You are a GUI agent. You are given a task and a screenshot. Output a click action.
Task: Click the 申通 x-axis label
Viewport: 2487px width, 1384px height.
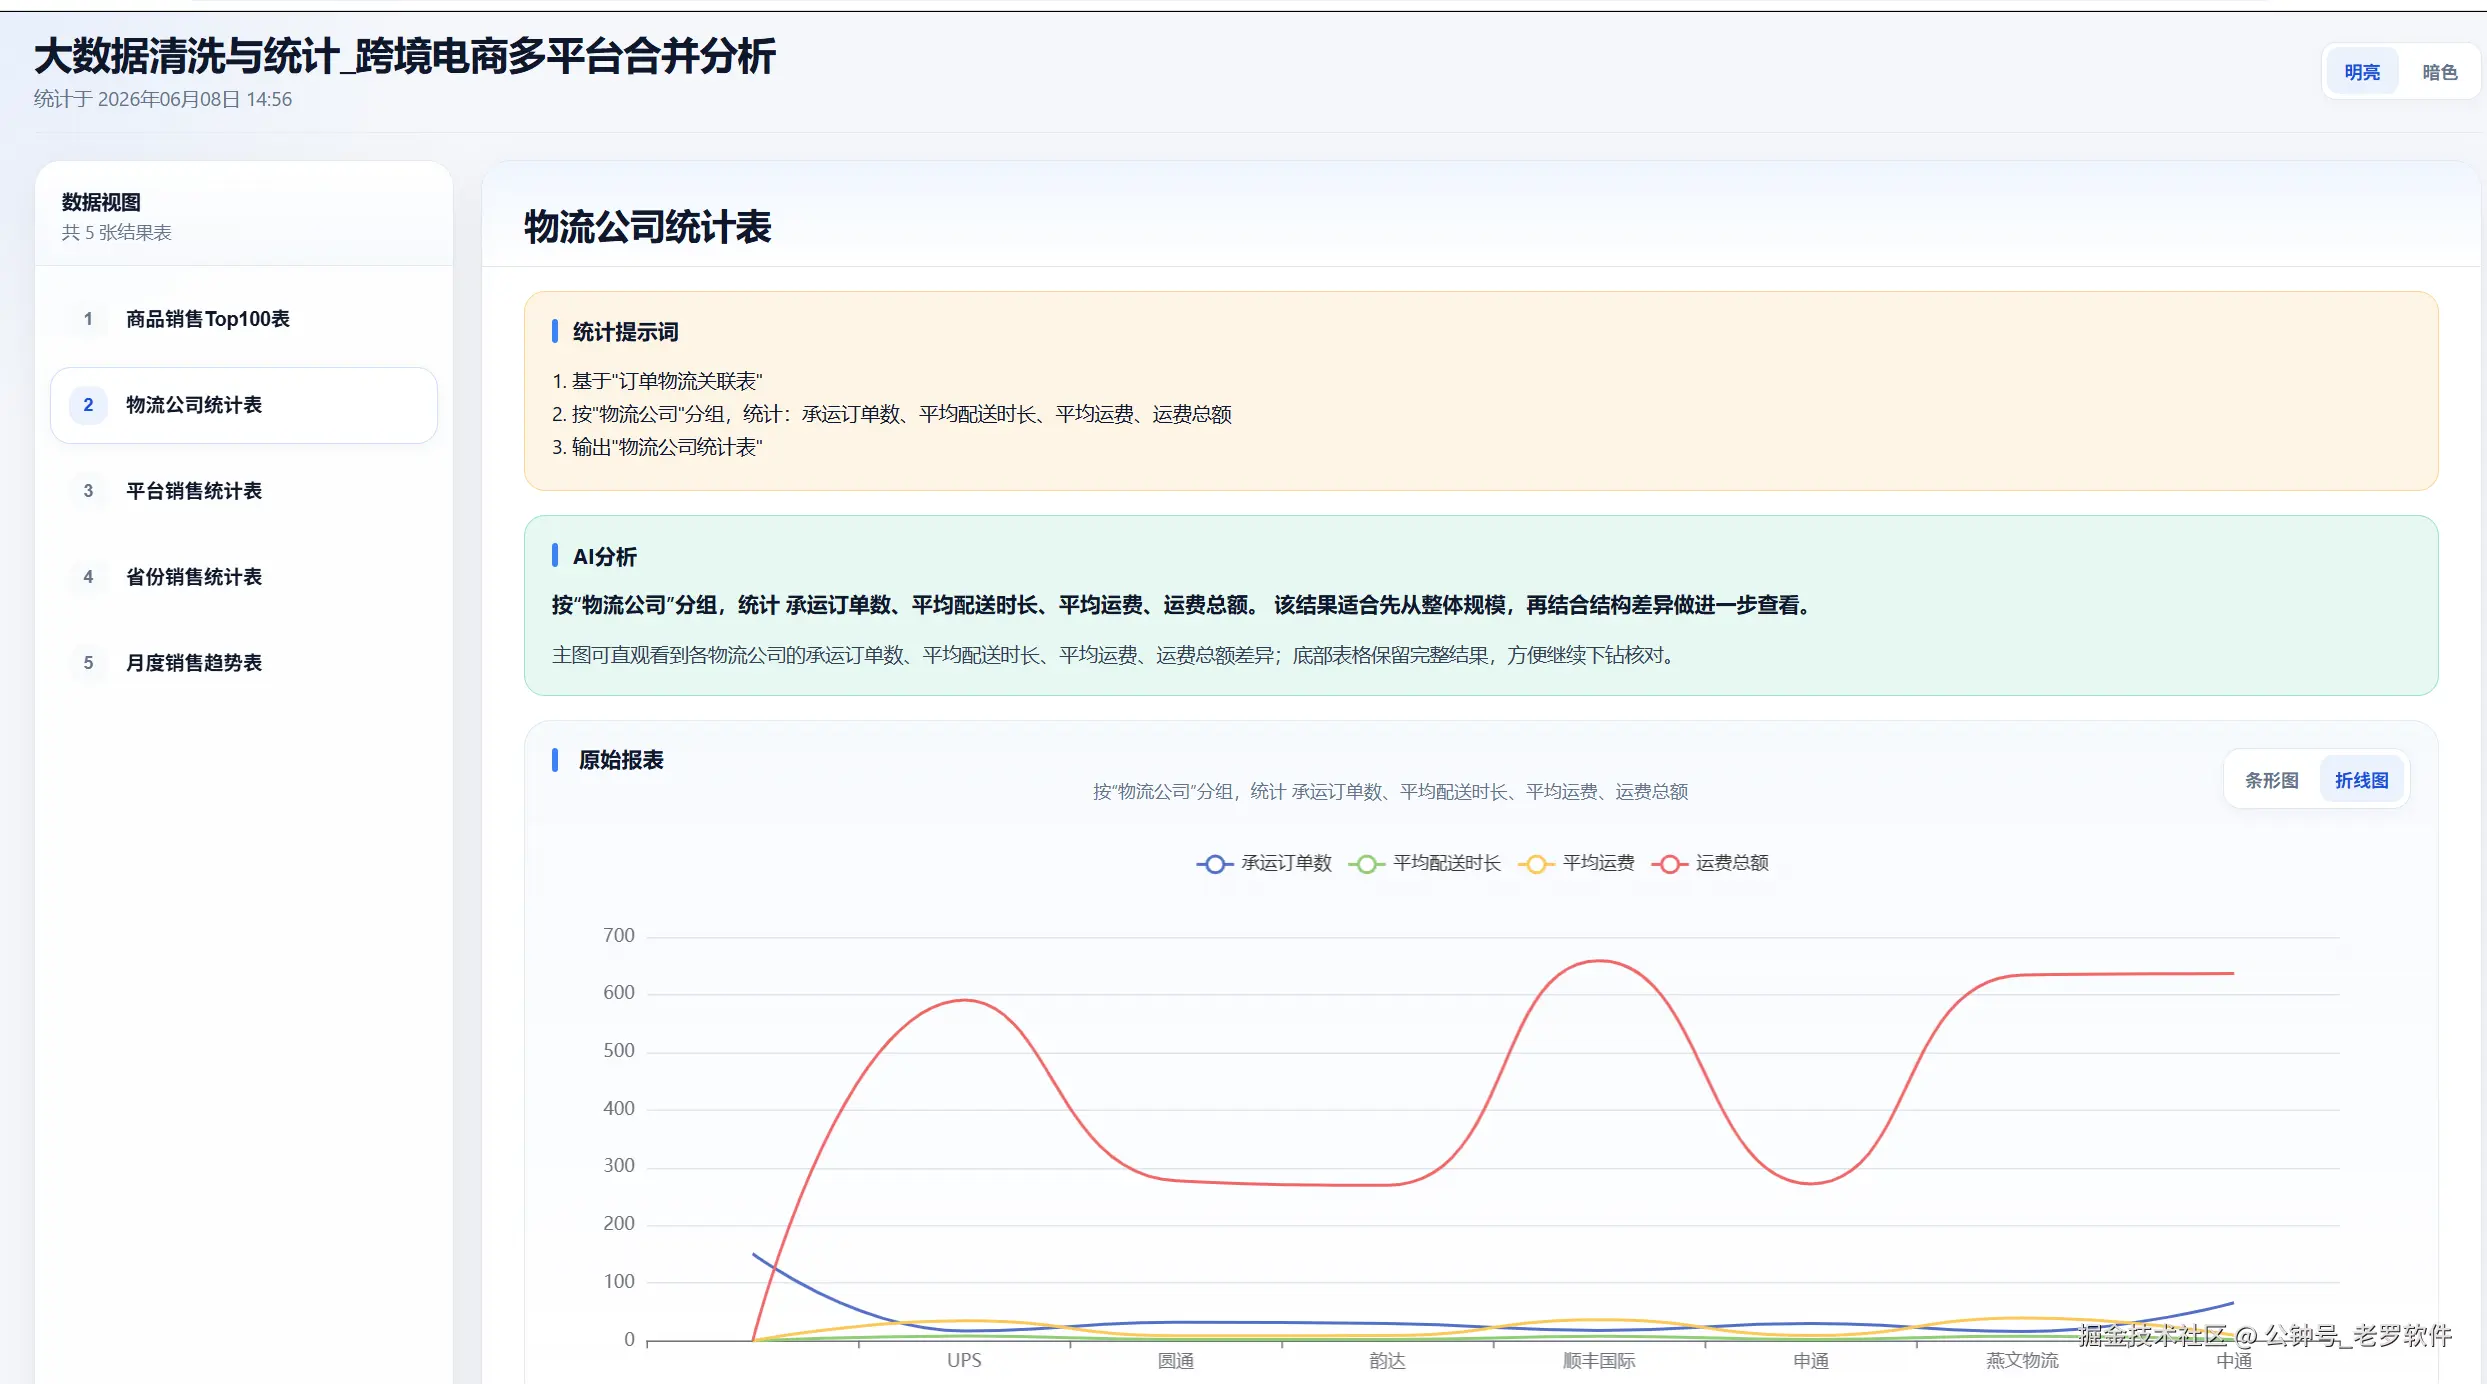point(1811,1360)
